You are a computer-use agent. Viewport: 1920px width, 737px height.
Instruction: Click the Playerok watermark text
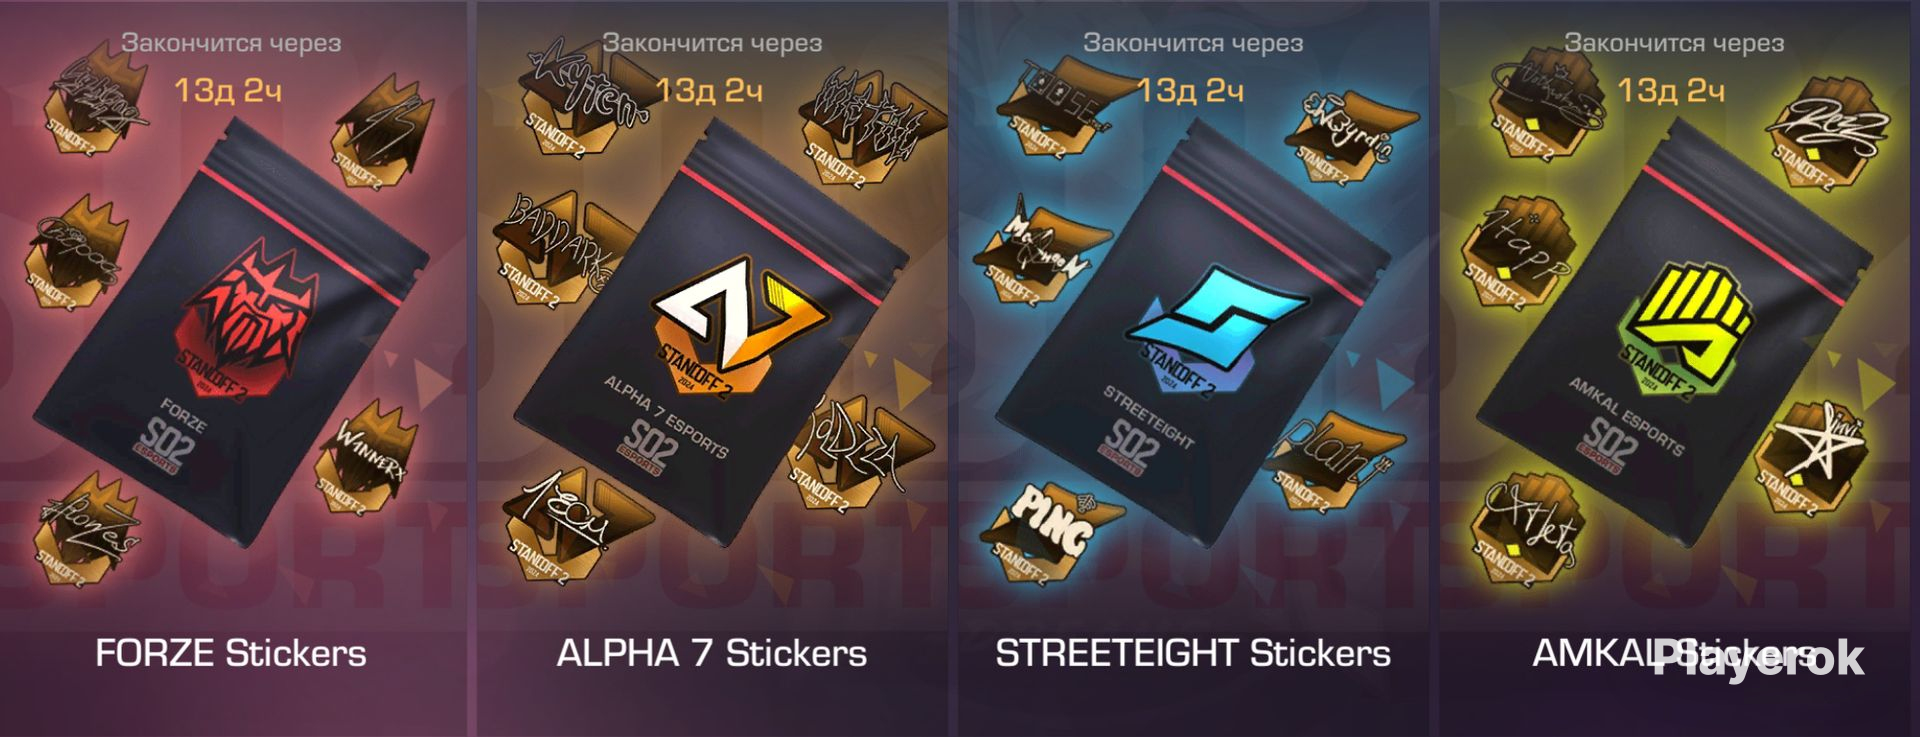(x=1760, y=658)
